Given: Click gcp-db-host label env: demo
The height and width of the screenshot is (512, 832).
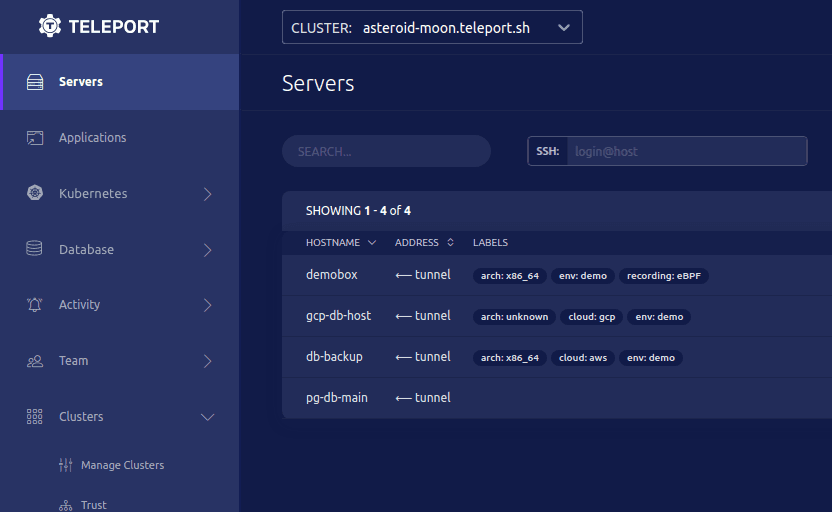Looking at the screenshot, I should 659,317.
